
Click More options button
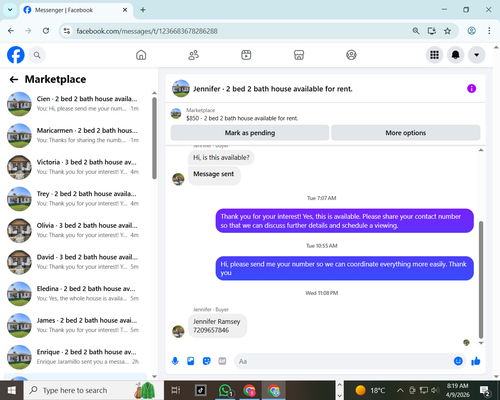click(x=406, y=133)
